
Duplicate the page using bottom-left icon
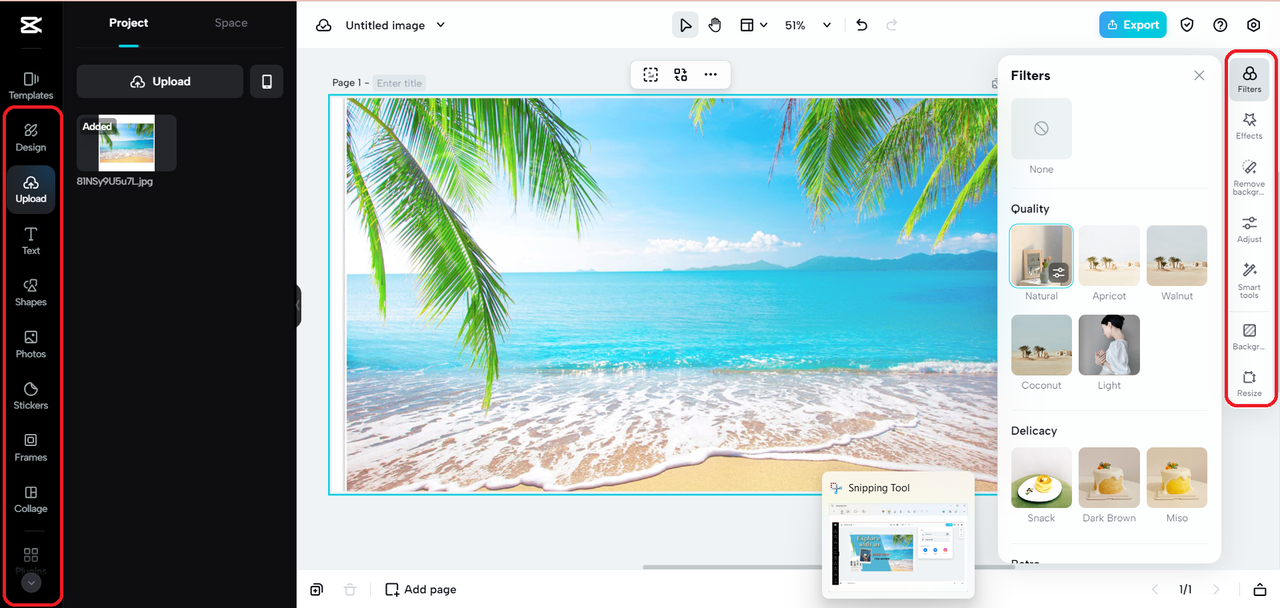click(x=316, y=590)
